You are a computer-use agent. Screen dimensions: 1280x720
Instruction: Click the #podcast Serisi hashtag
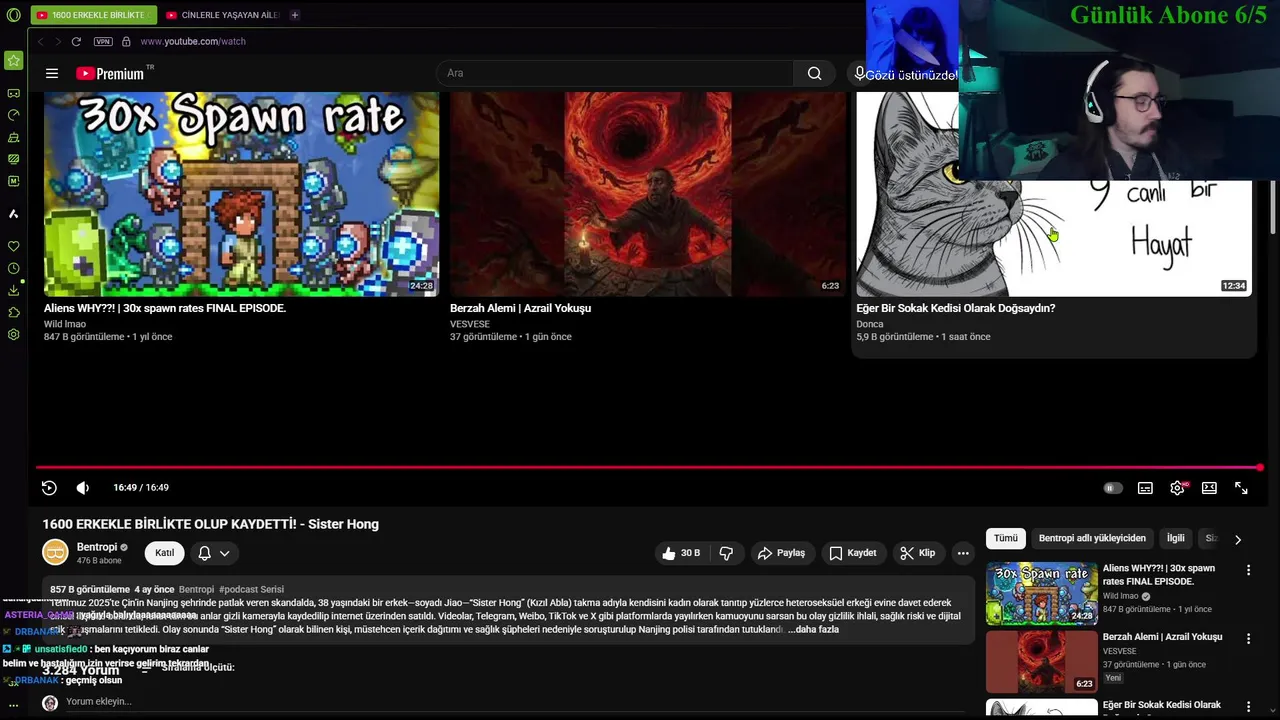(x=251, y=590)
